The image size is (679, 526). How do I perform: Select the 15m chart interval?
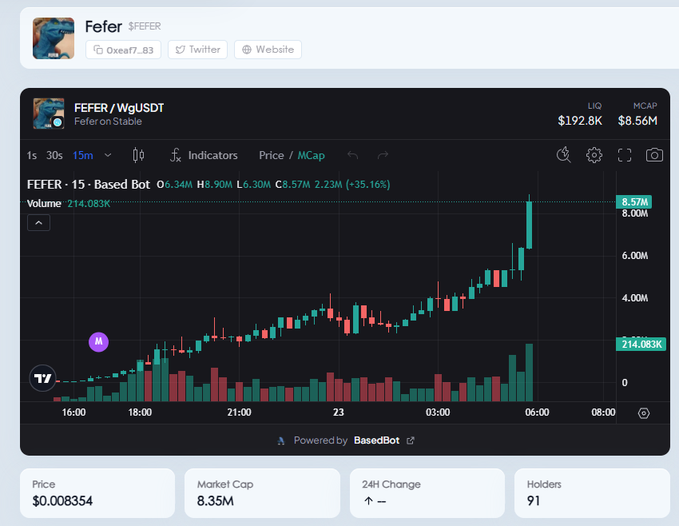click(x=83, y=155)
